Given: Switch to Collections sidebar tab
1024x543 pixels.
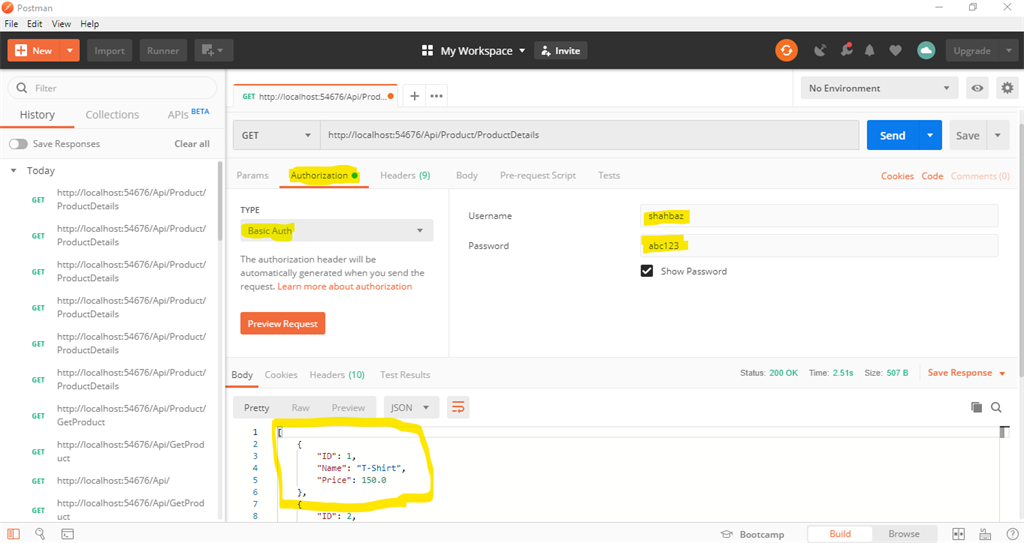Looking at the screenshot, I should [112, 114].
